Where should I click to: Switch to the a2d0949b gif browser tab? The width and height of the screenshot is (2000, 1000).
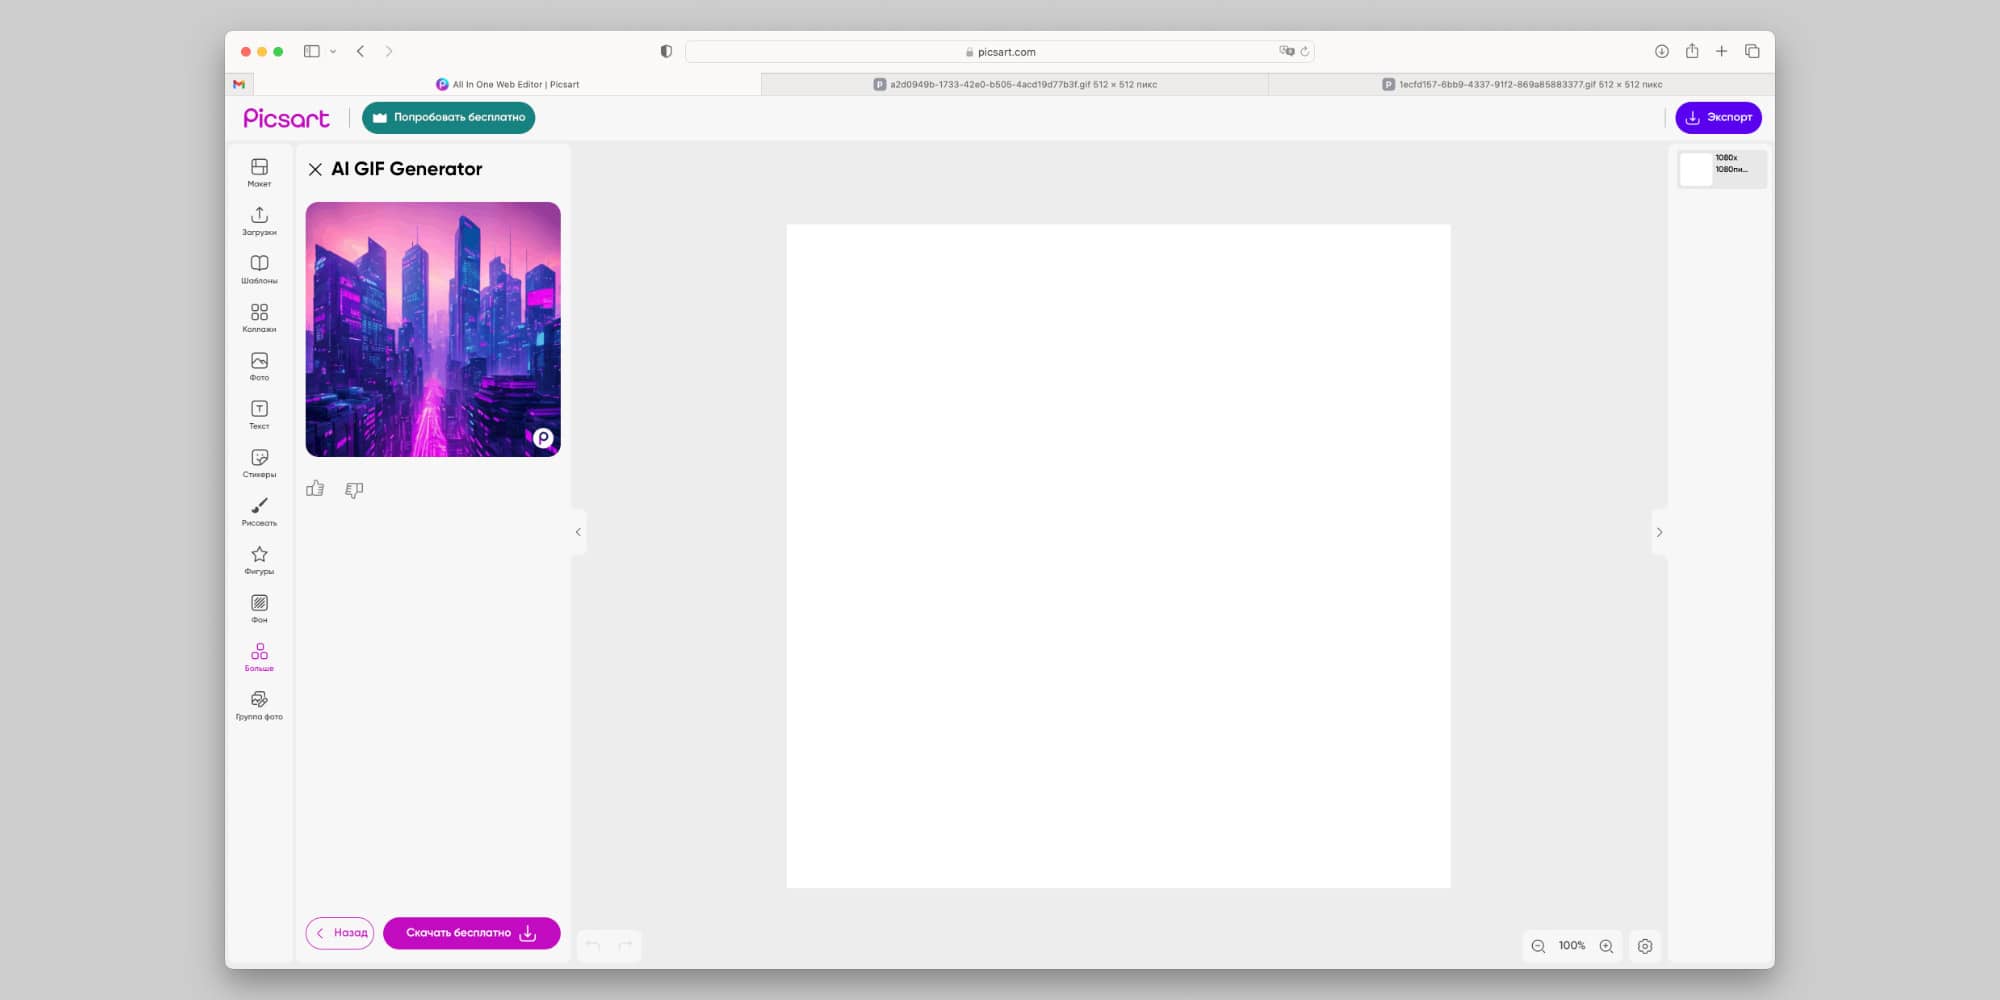tap(1015, 85)
